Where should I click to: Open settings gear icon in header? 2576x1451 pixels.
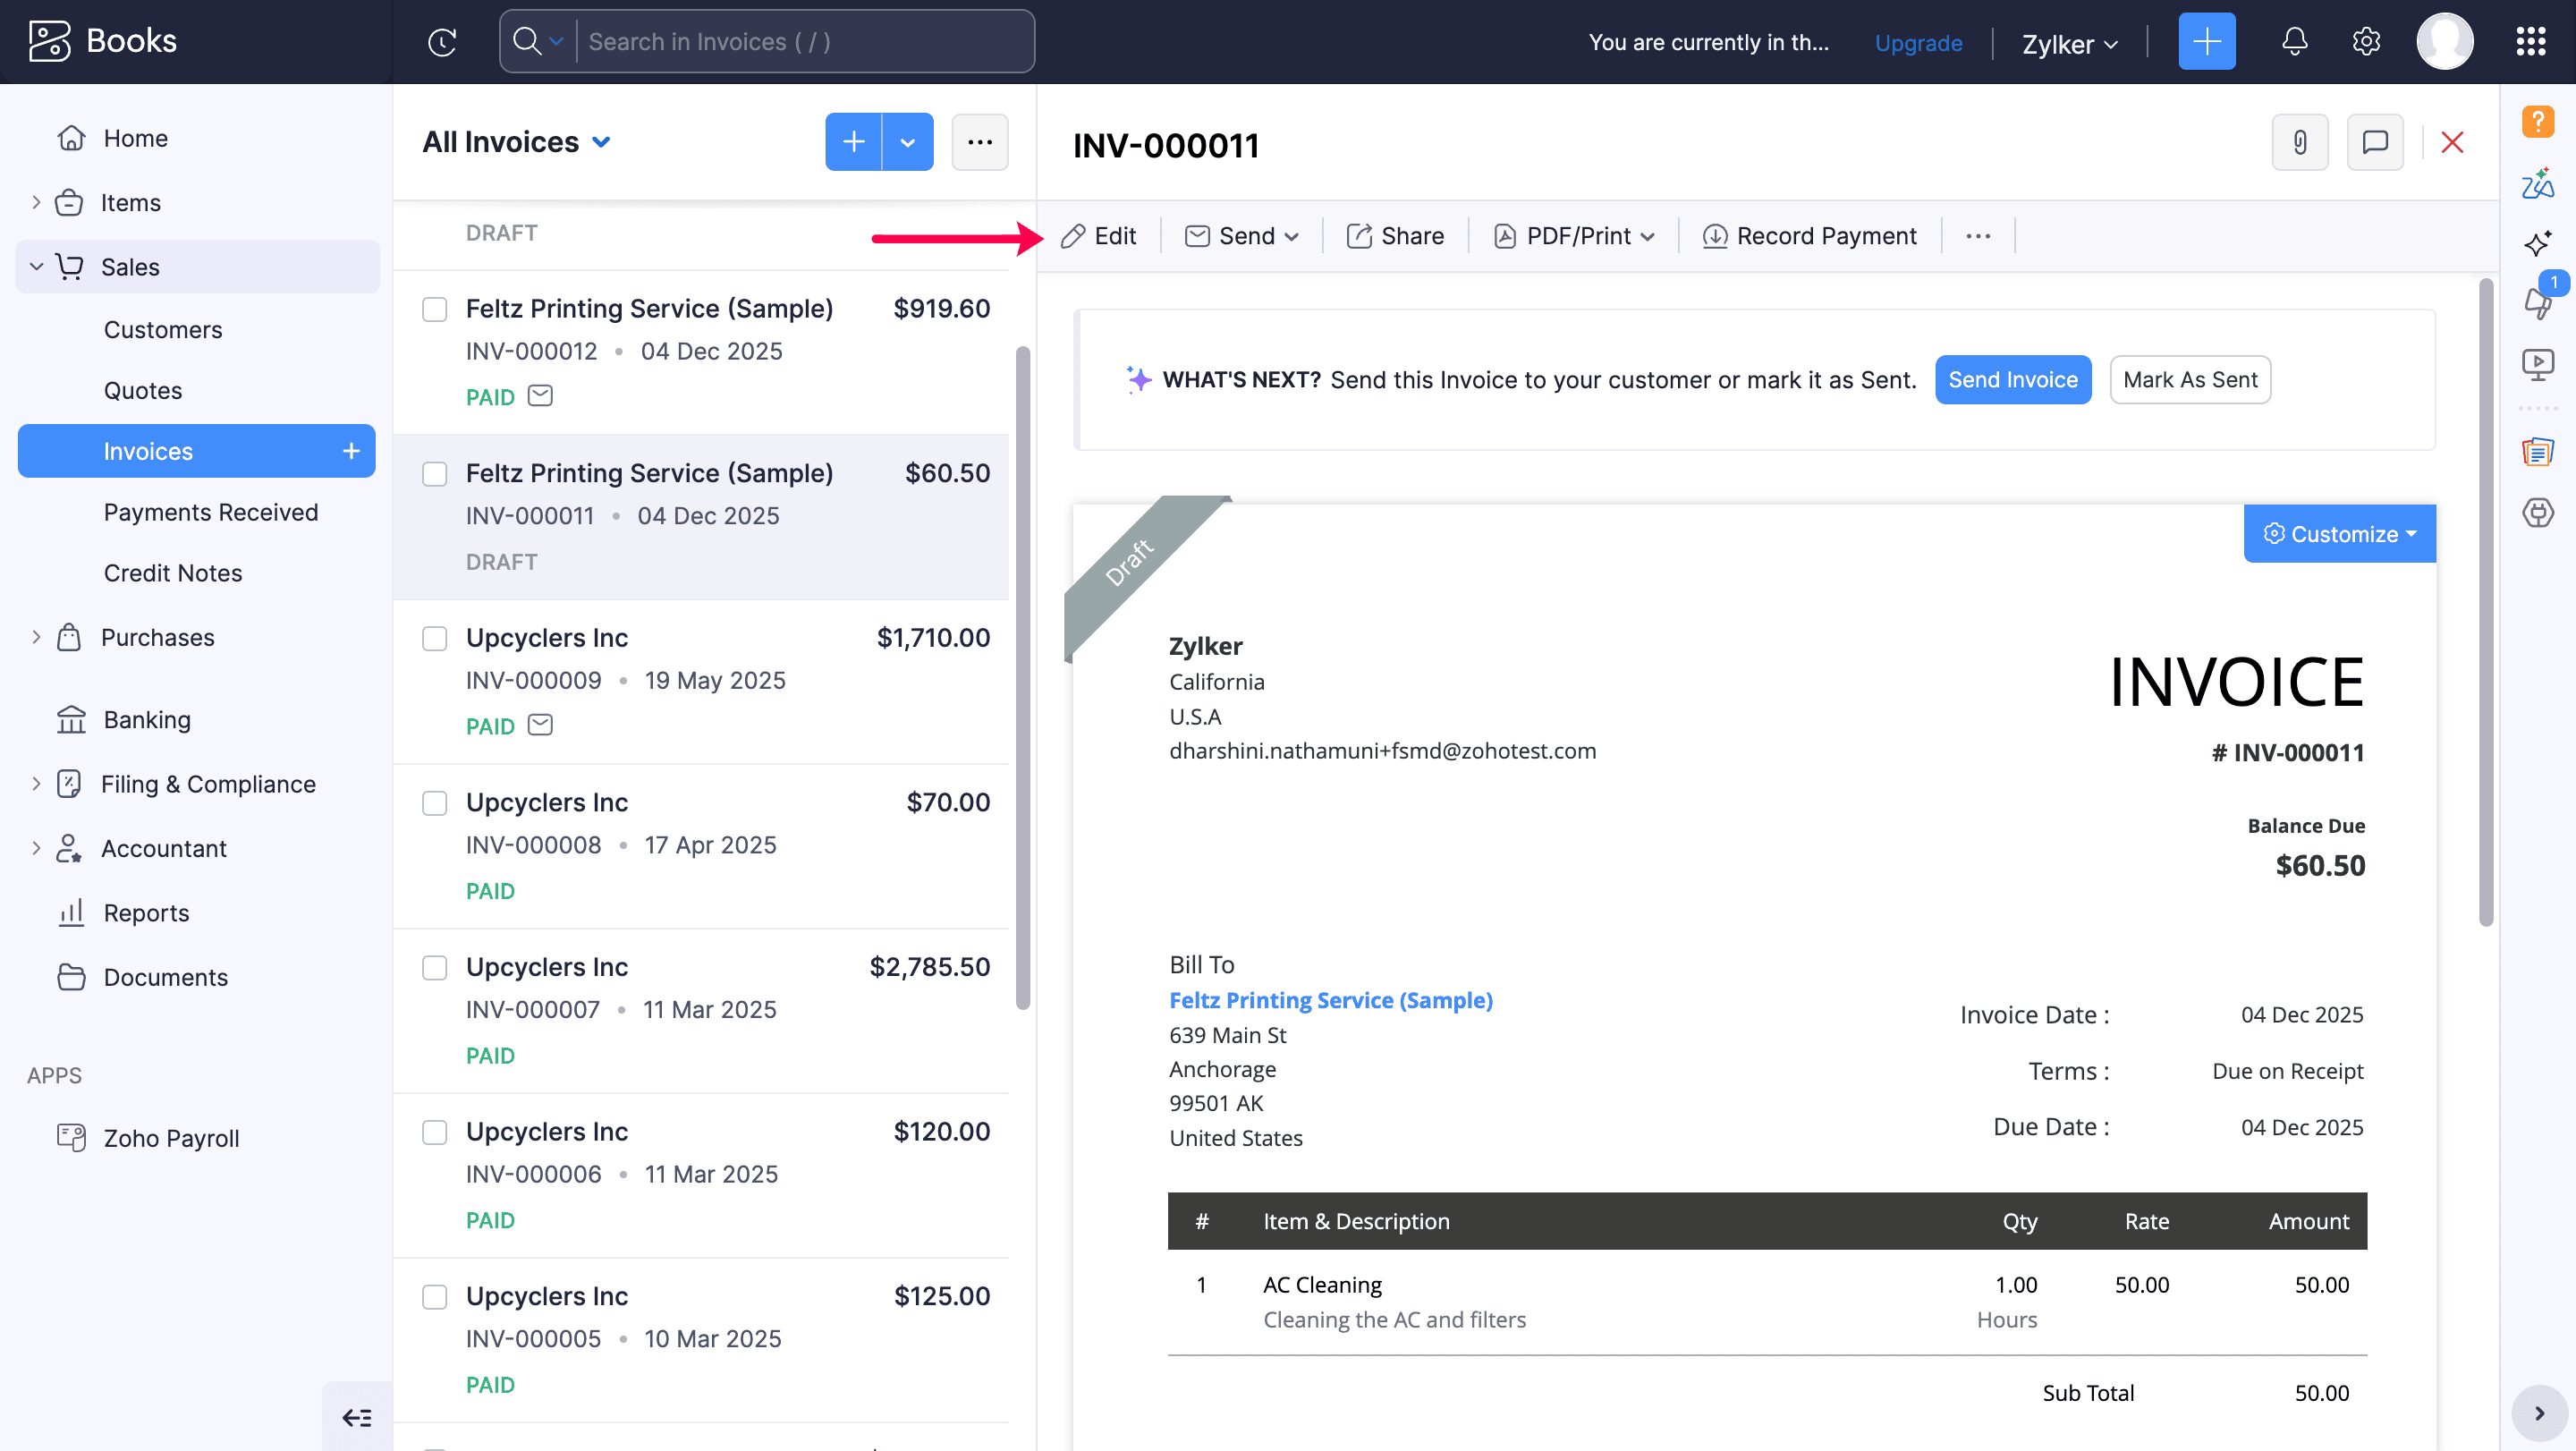2365,42
